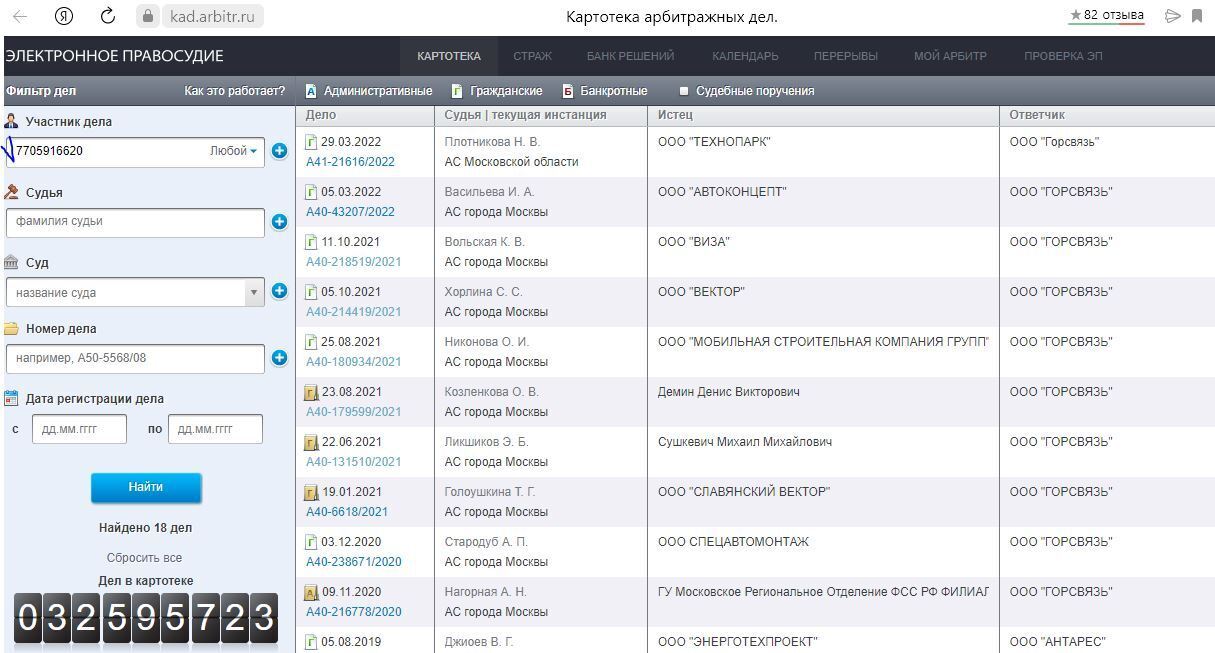Reload the page with the refresh icon

[x=108, y=16]
